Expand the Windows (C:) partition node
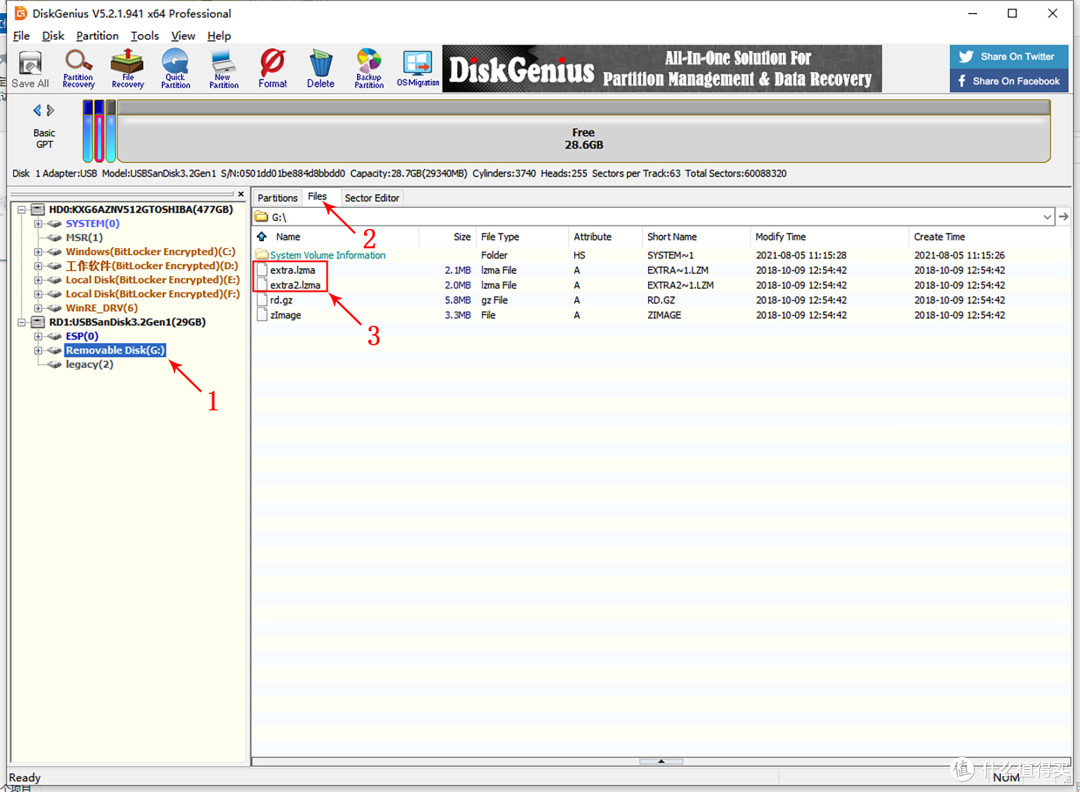Viewport: 1080px width, 792px height. [38, 251]
